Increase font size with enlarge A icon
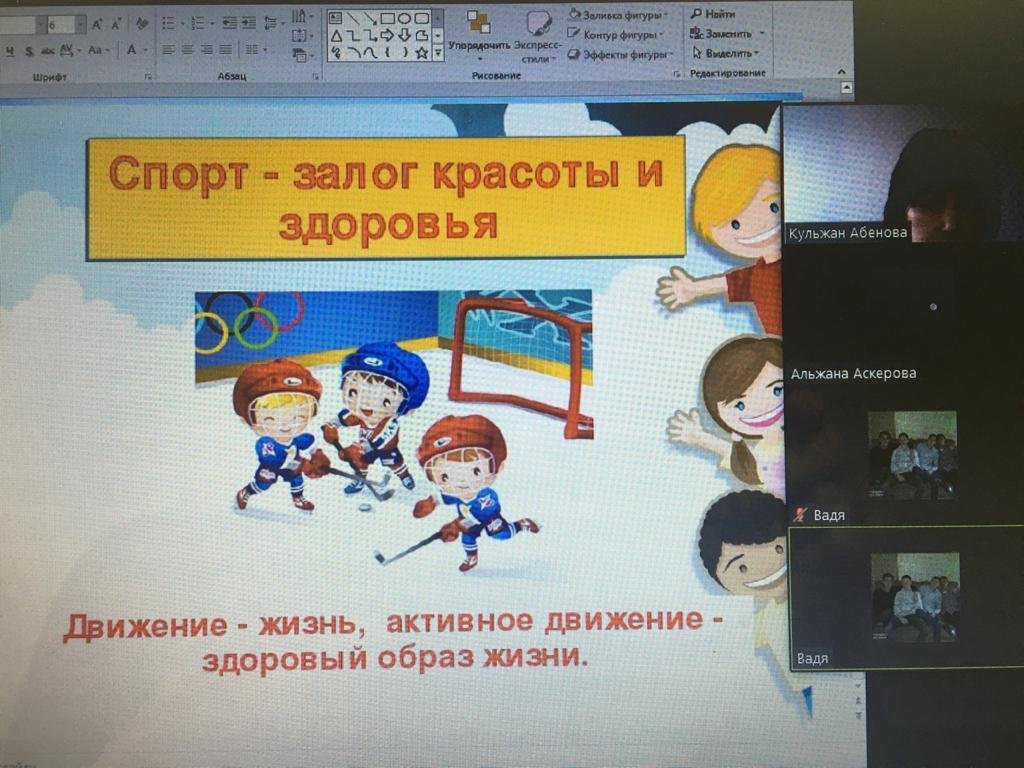This screenshot has width=1024, height=768. tap(98, 23)
